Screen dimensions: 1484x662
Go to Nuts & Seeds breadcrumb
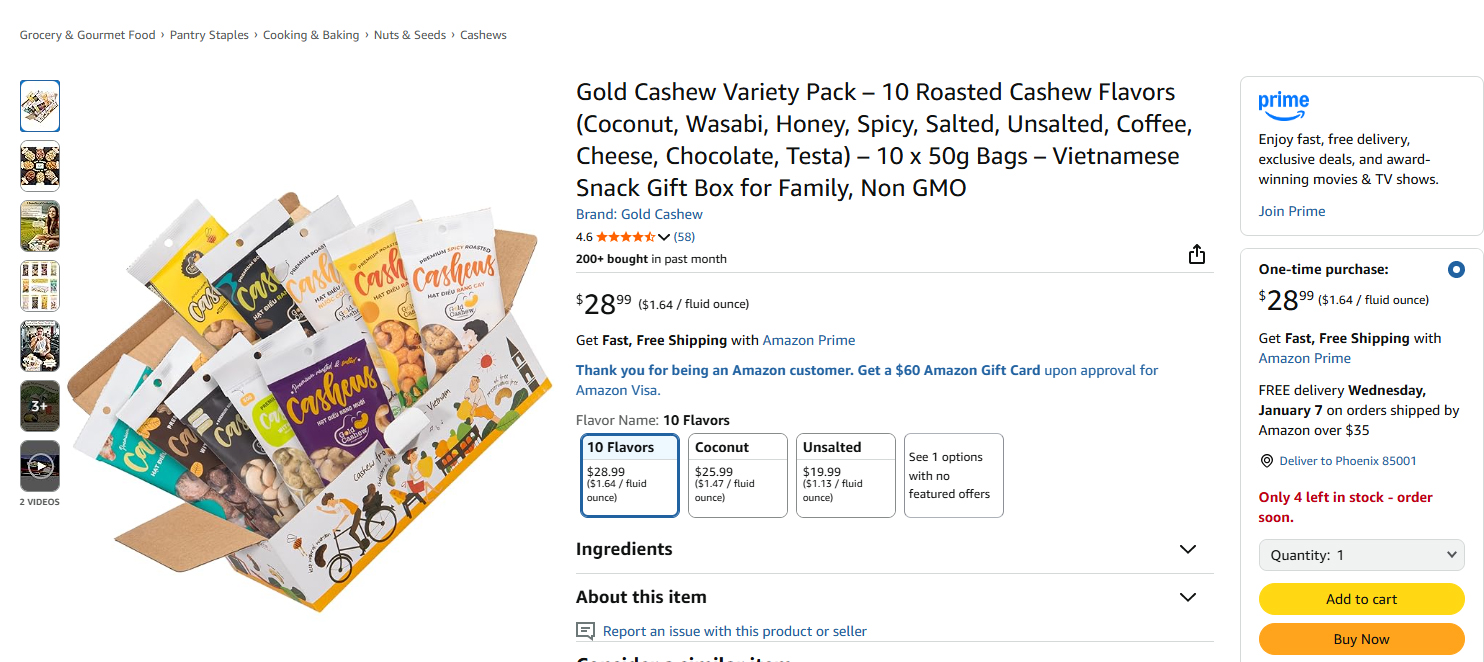(410, 35)
